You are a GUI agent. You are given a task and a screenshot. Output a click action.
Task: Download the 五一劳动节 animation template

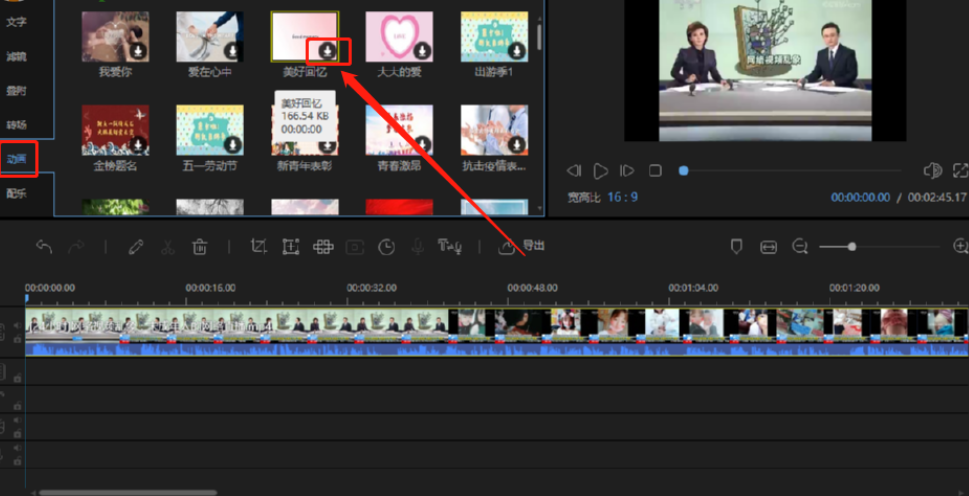click(x=232, y=145)
